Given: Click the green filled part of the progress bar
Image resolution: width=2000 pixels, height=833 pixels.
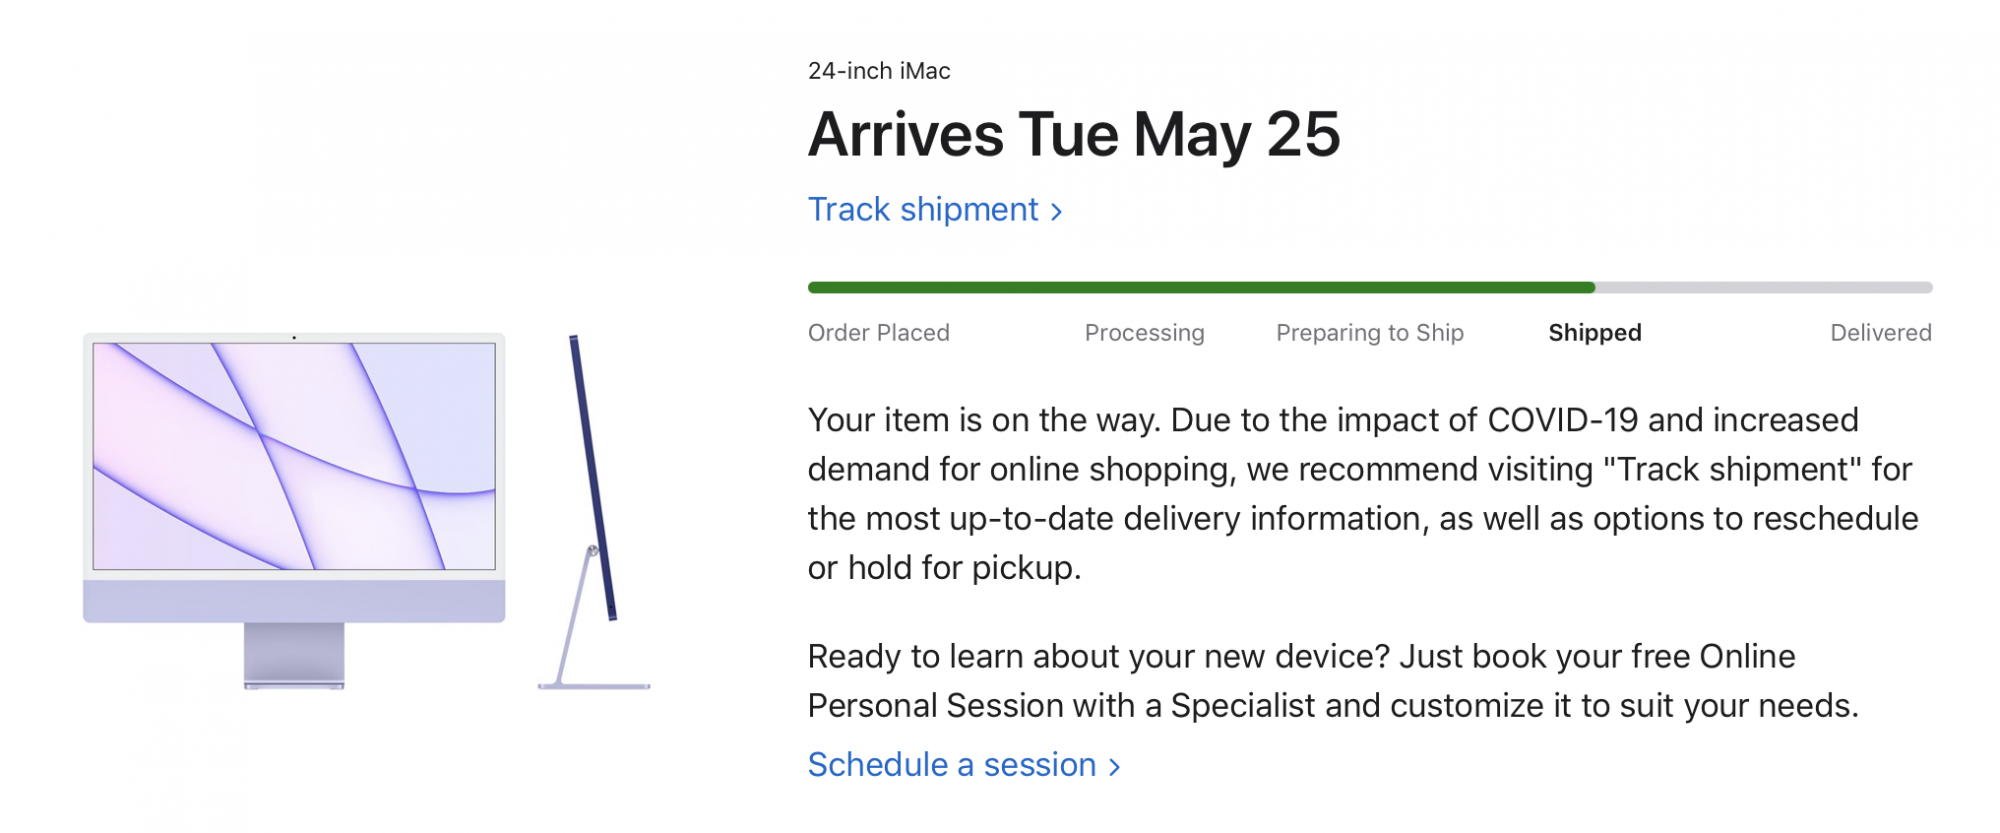Looking at the screenshot, I should (1200, 288).
